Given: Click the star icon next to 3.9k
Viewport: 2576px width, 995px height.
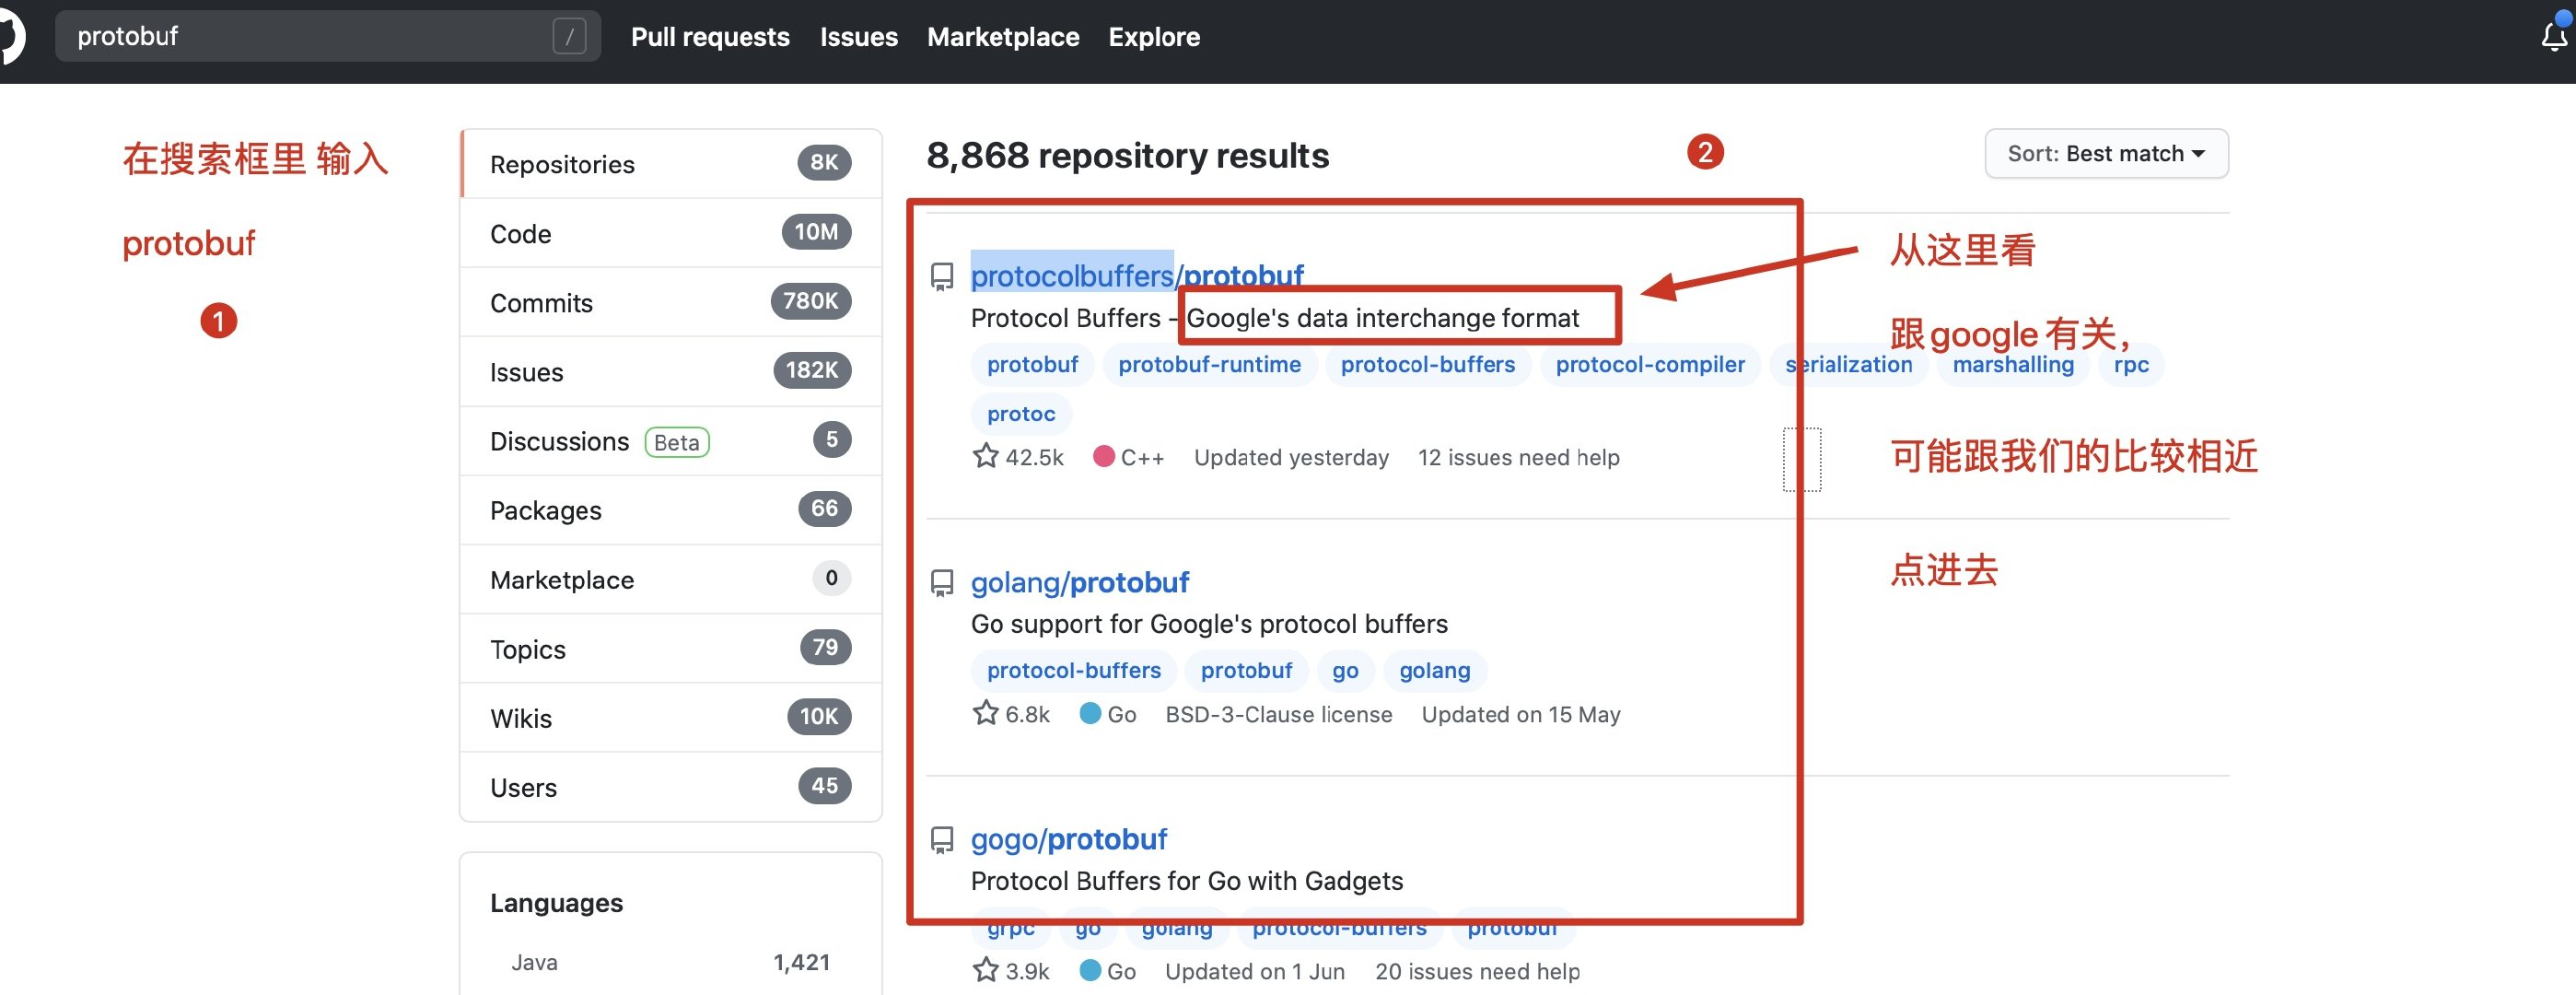Looking at the screenshot, I should pos(985,970).
